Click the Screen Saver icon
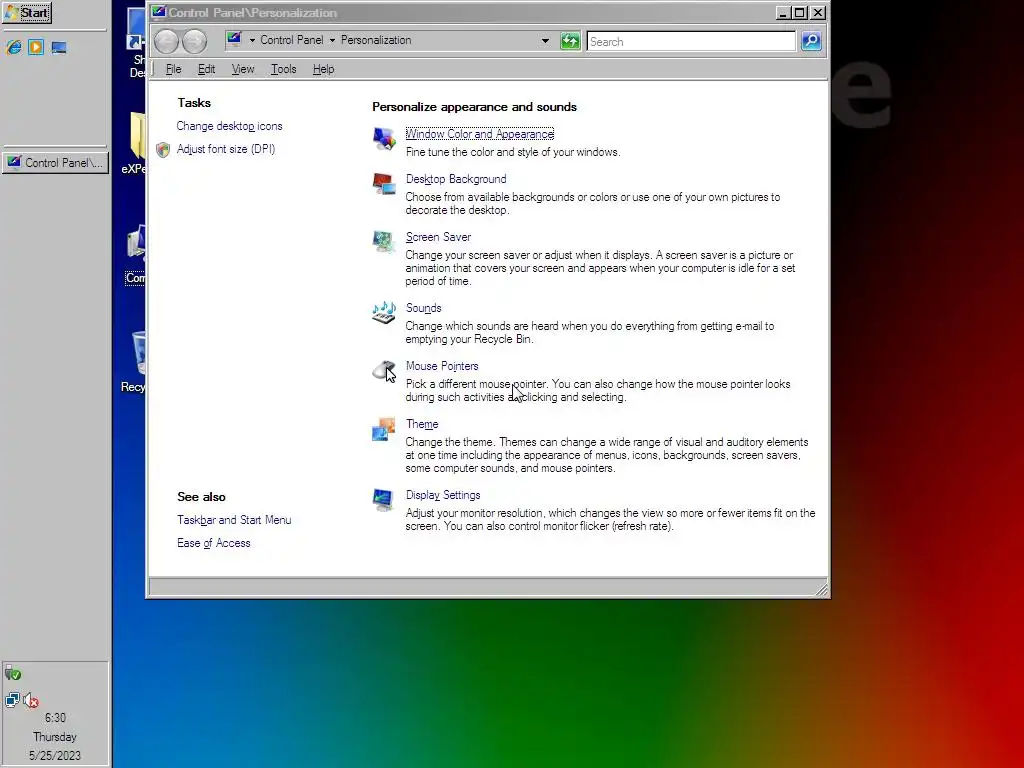Screen dimensions: 1024x768 tap(384, 242)
